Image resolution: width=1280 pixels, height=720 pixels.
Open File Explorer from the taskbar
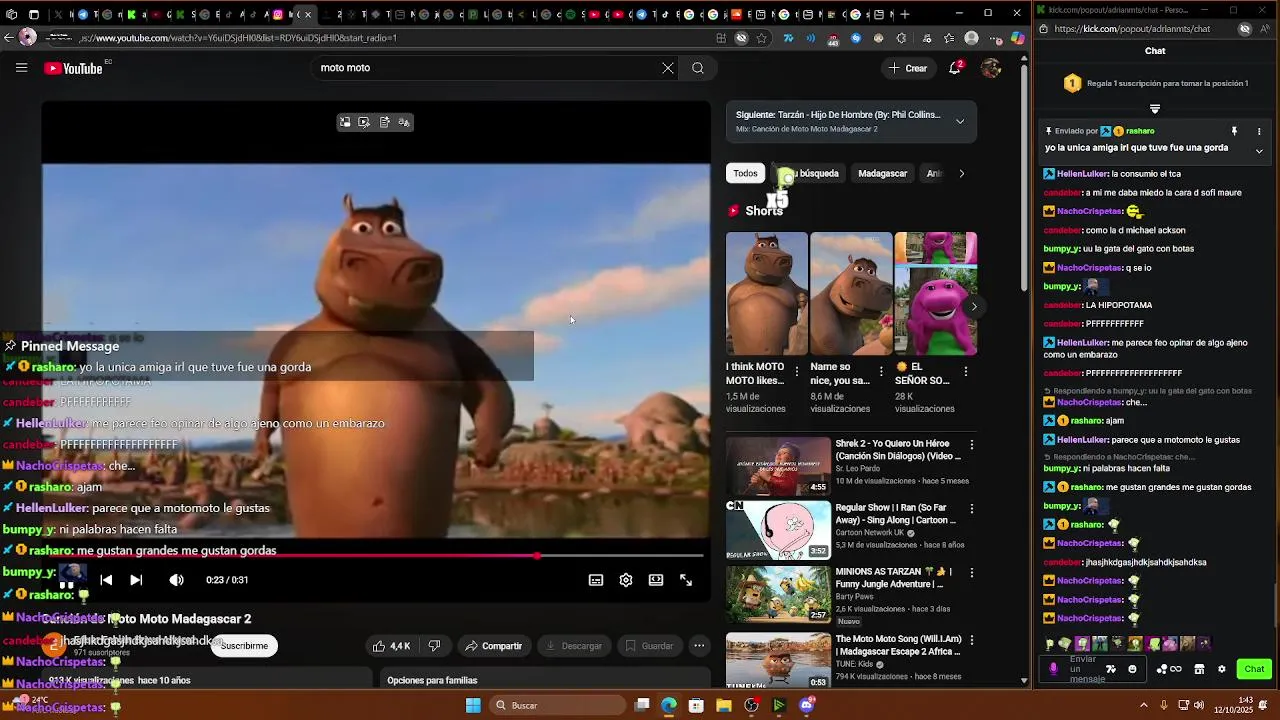pos(723,706)
